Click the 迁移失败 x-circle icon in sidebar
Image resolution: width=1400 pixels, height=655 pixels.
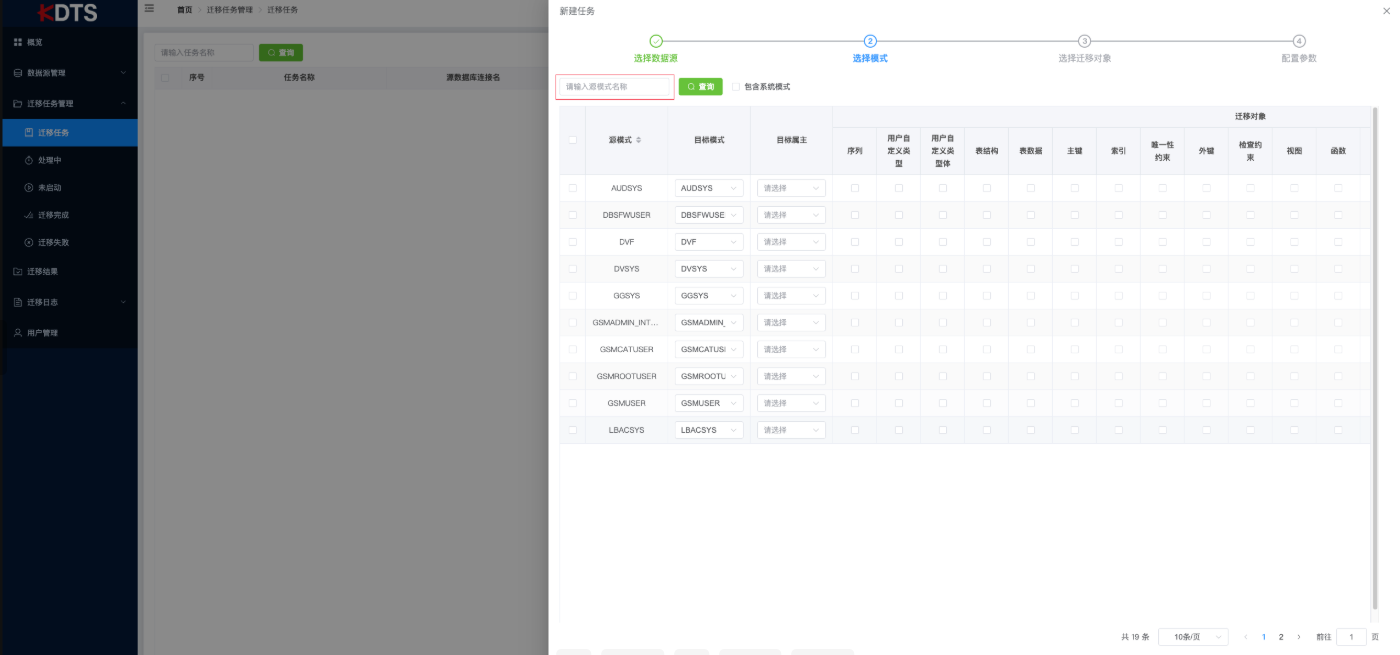coord(29,242)
